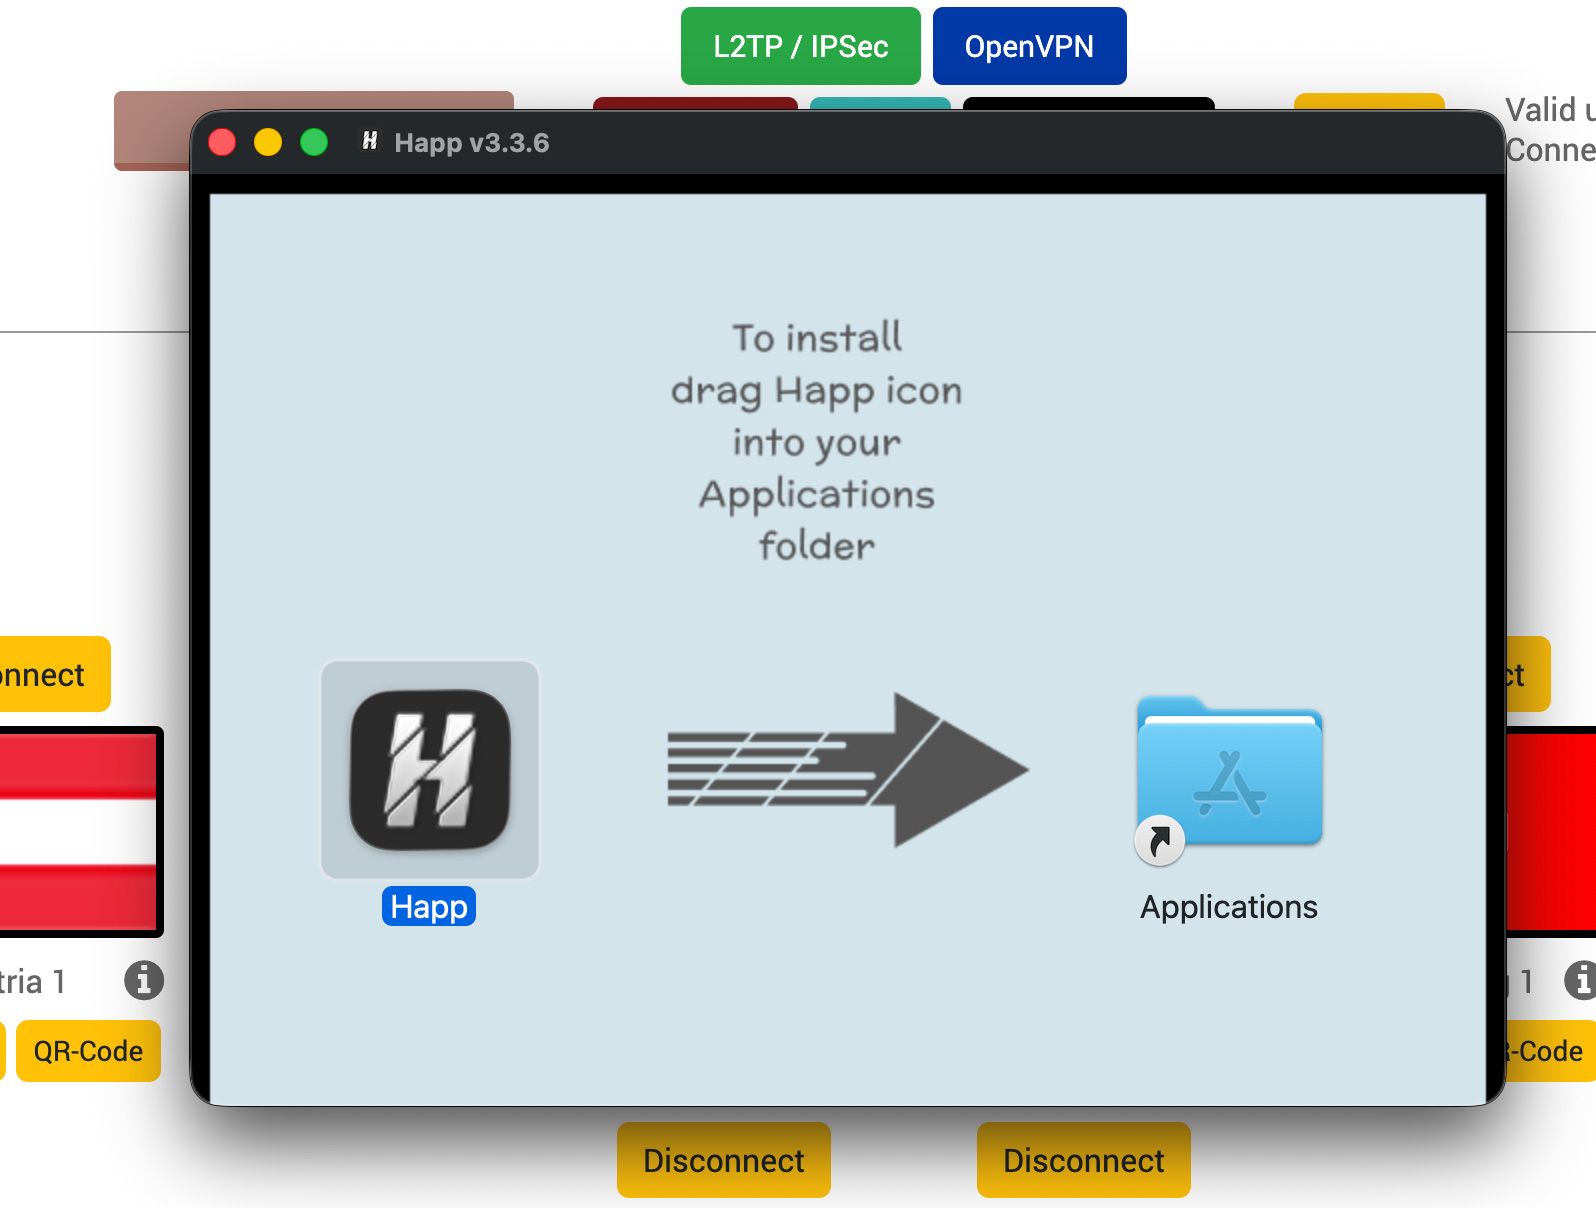Image resolution: width=1596 pixels, height=1208 pixels.
Task: Click the "Applications" folder name label
Action: point(1229,907)
